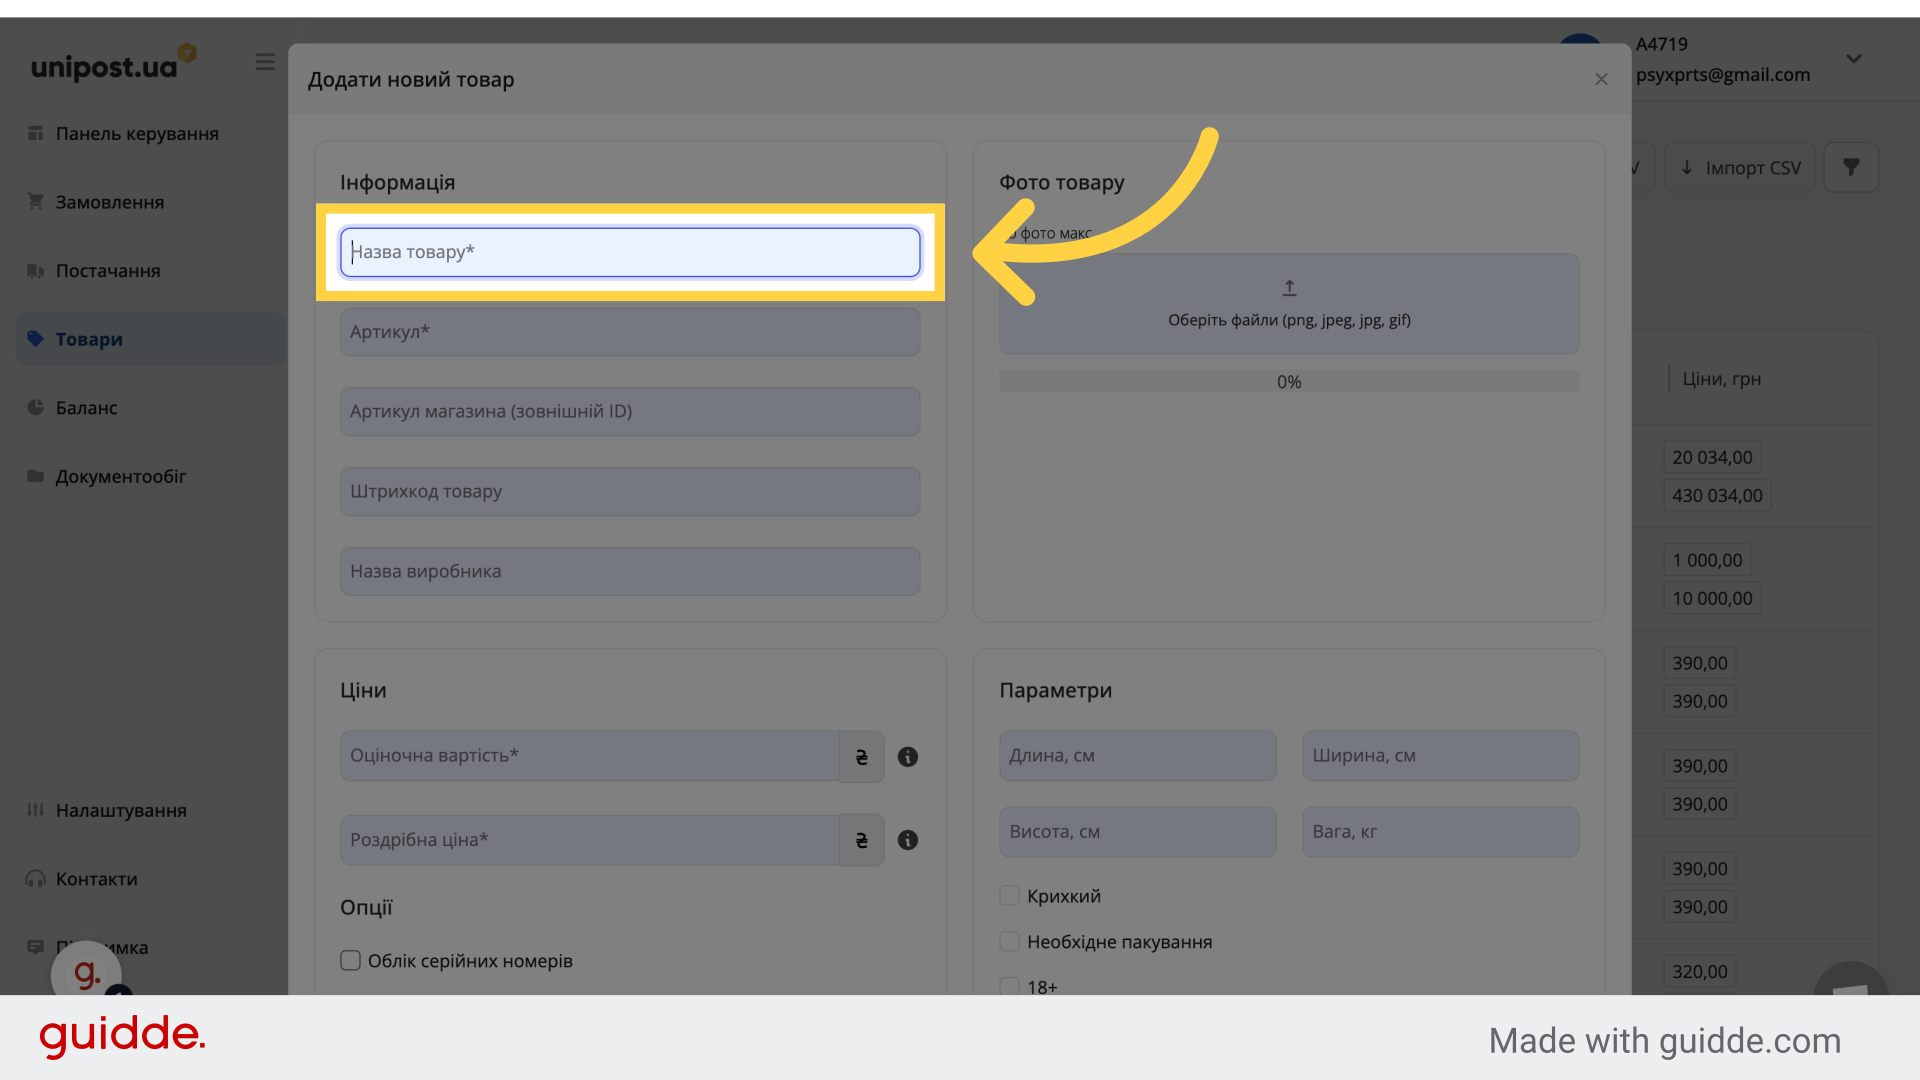This screenshot has width=1920, height=1080.
Task: Open Замовлення section in sidebar
Action: tap(110, 202)
